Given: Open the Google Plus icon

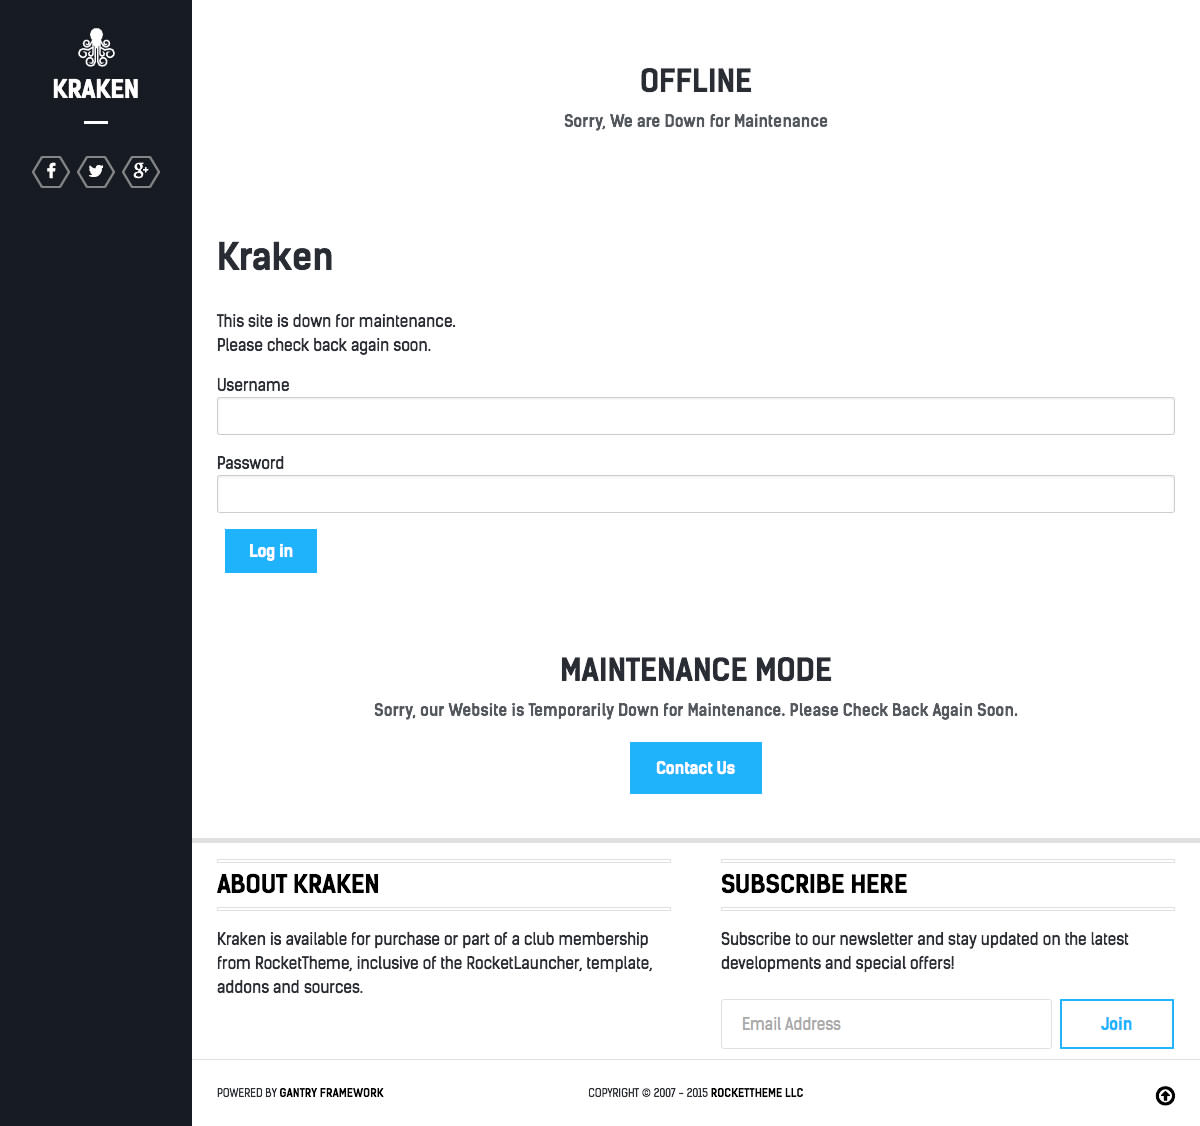Looking at the screenshot, I should [141, 172].
